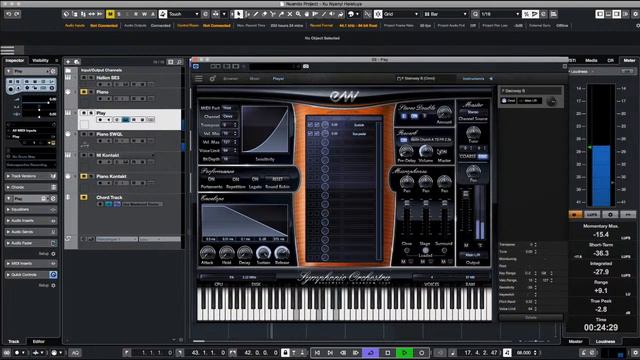Switch to the Player tab in Play
The image size is (640, 360).
point(278,78)
